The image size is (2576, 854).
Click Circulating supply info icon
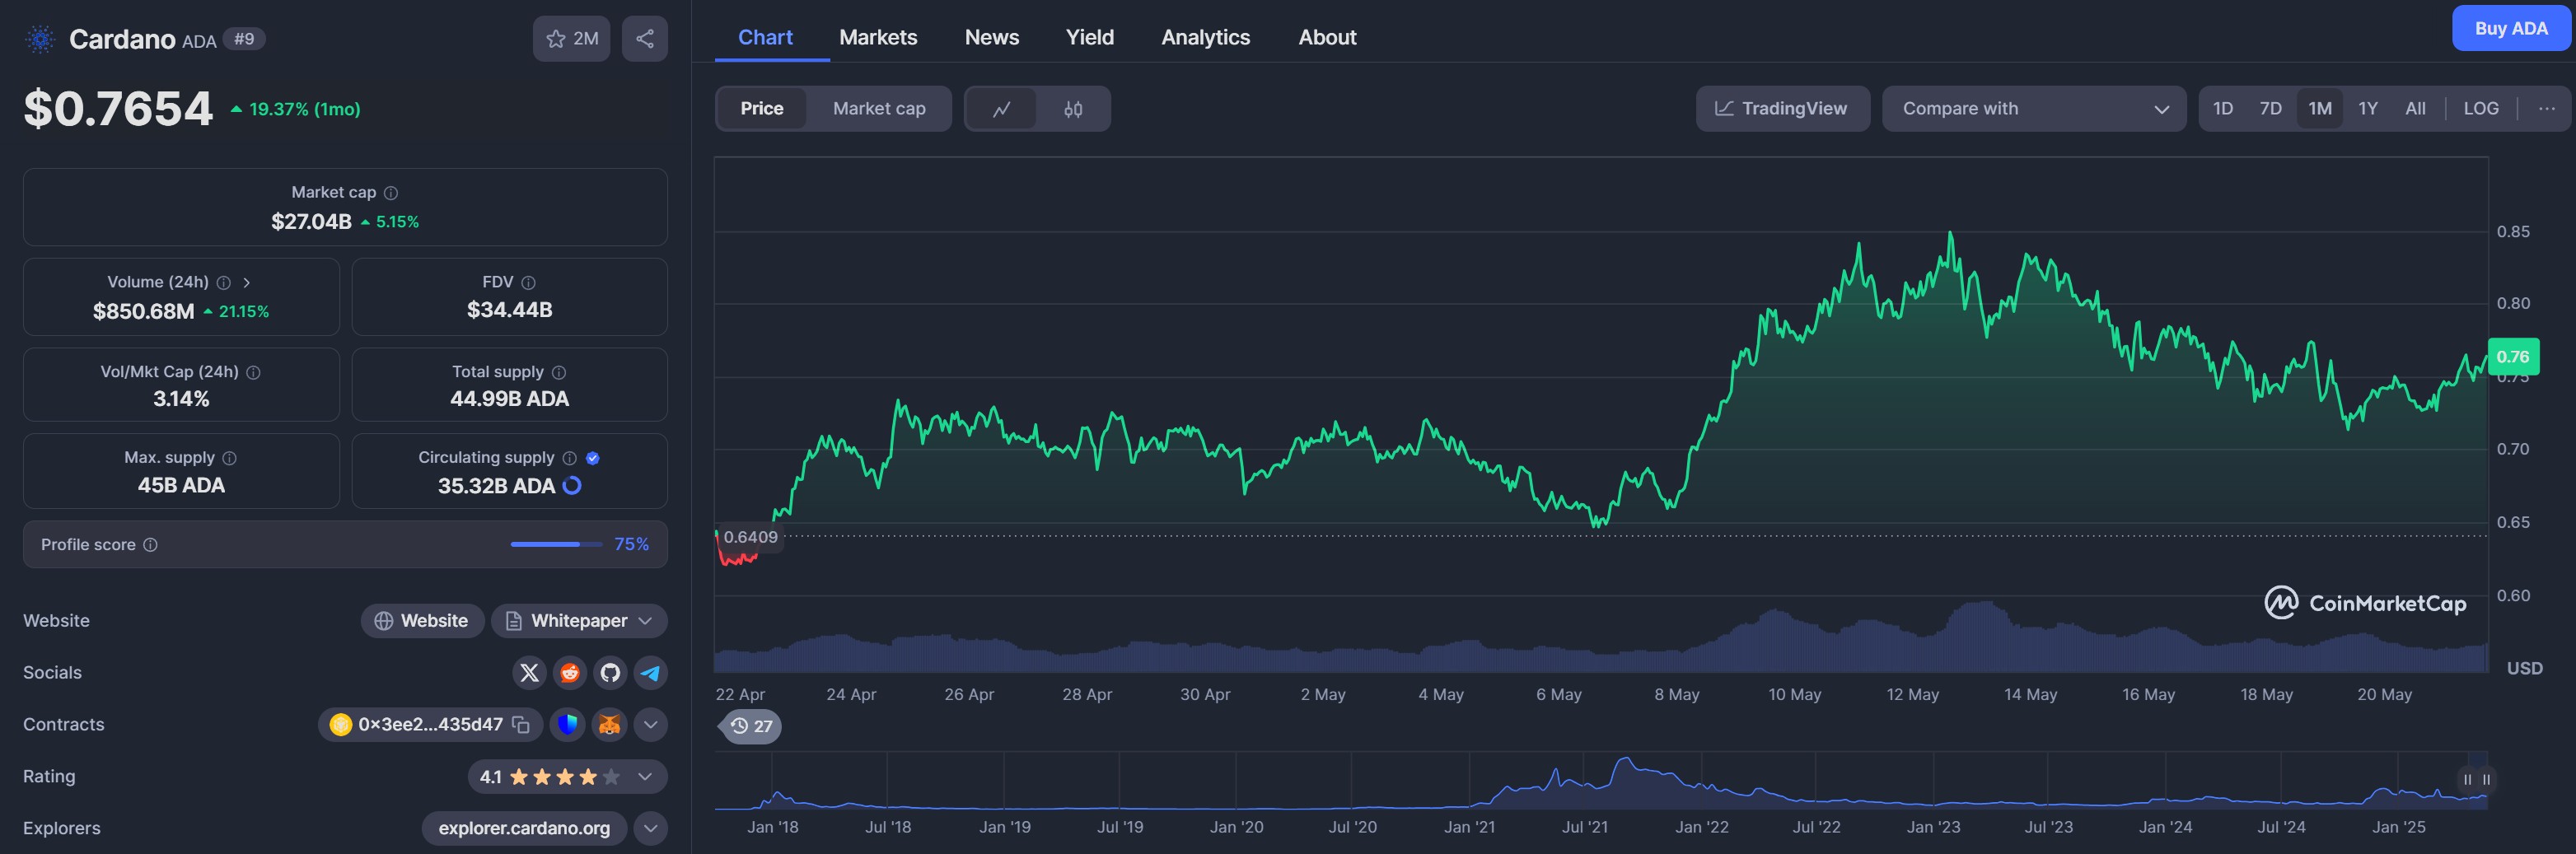(570, 458)
